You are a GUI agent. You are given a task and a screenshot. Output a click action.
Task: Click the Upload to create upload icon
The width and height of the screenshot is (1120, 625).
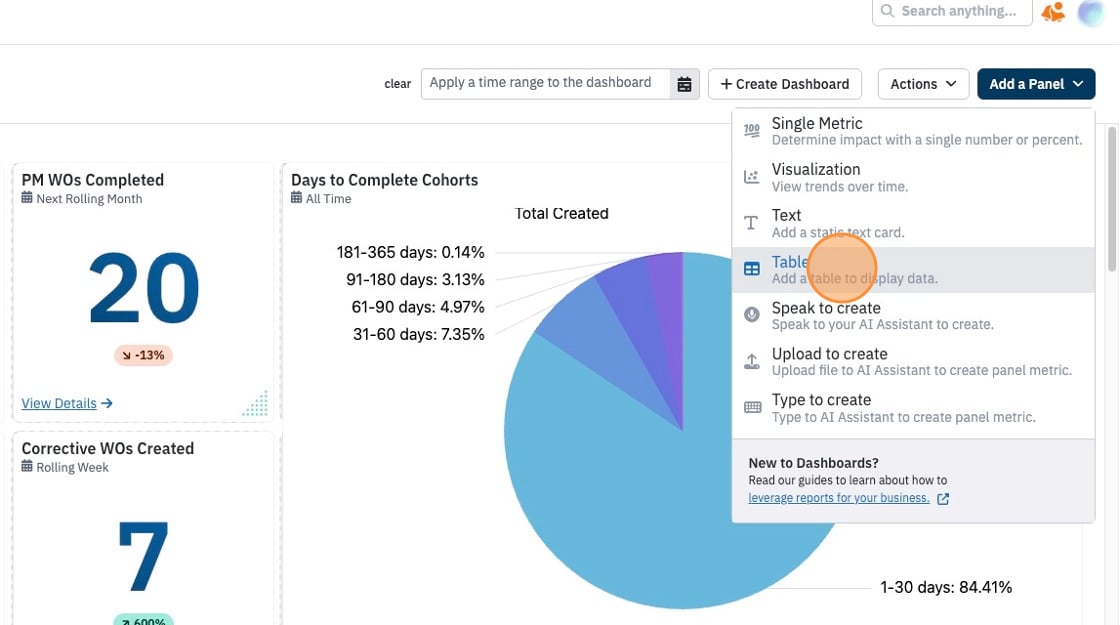coord(751,361)
